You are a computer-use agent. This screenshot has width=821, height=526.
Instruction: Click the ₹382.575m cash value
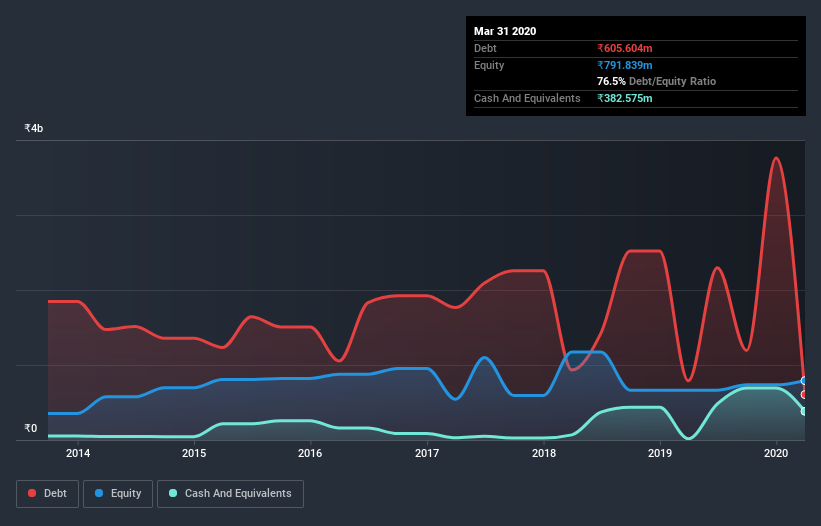(625, 98)
